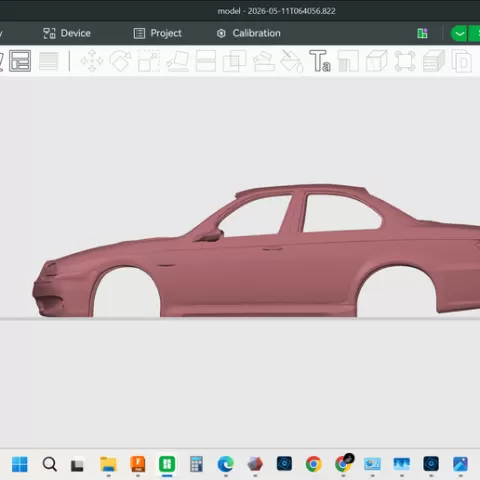The width and height of the screenshot is (480, 480).
Task: Open the Mesh Boolean tool
Action: point(234,61)
